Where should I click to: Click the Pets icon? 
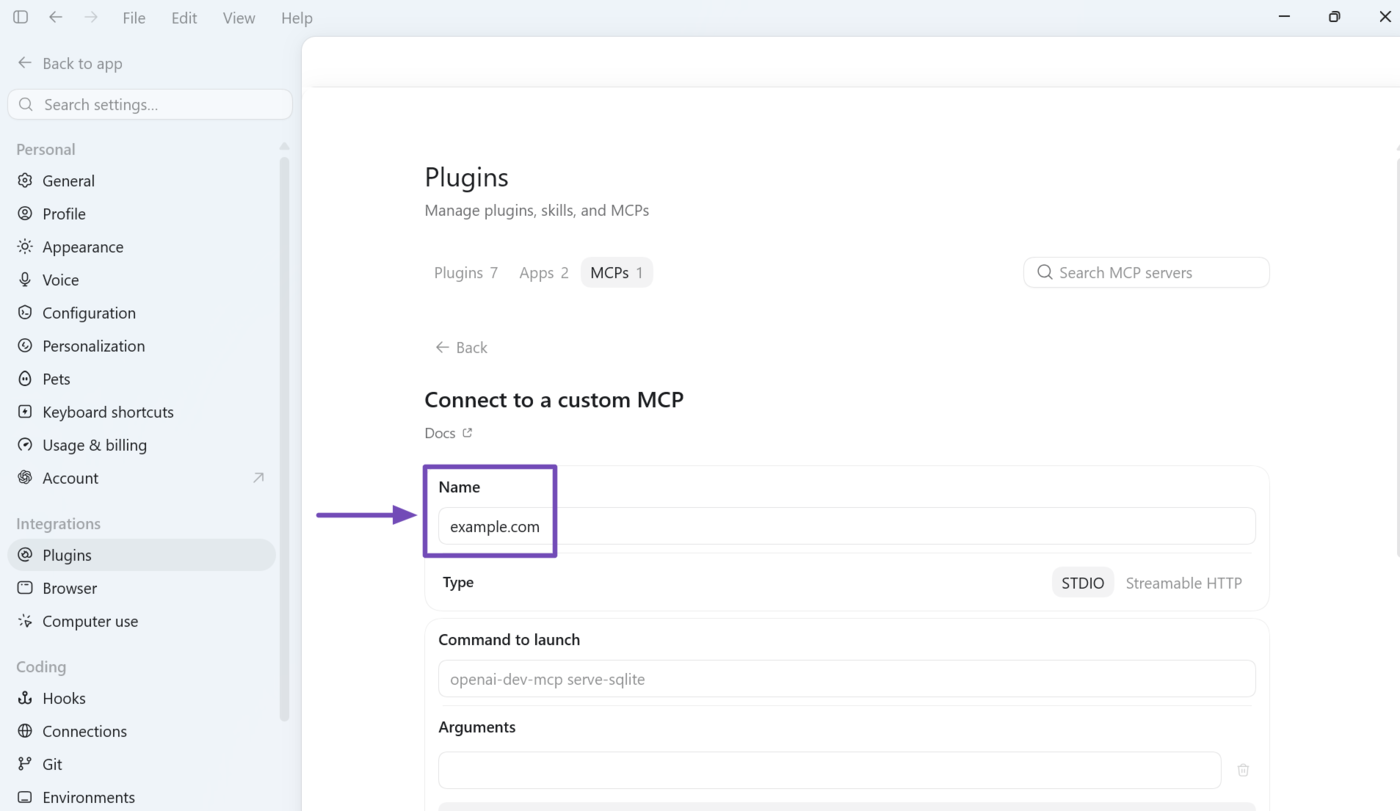(x=25, y=379)
